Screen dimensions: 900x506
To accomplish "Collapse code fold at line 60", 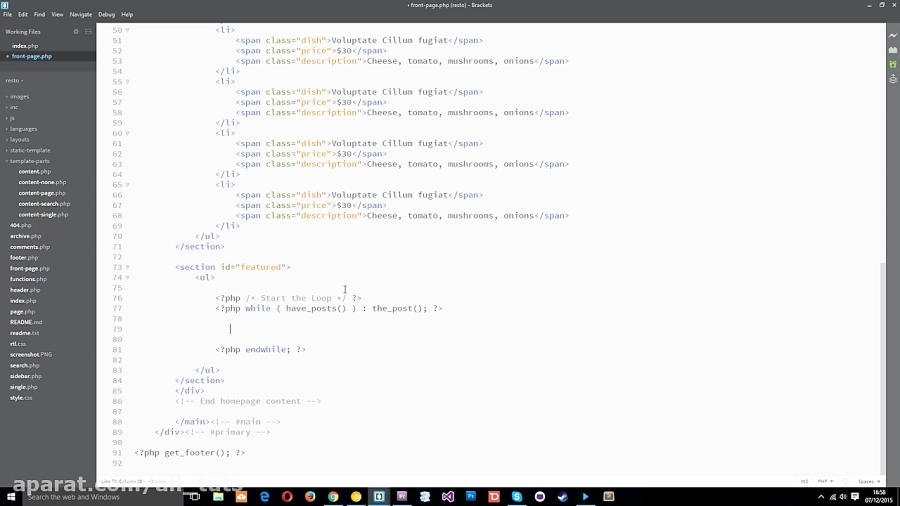I will (127, 133).
